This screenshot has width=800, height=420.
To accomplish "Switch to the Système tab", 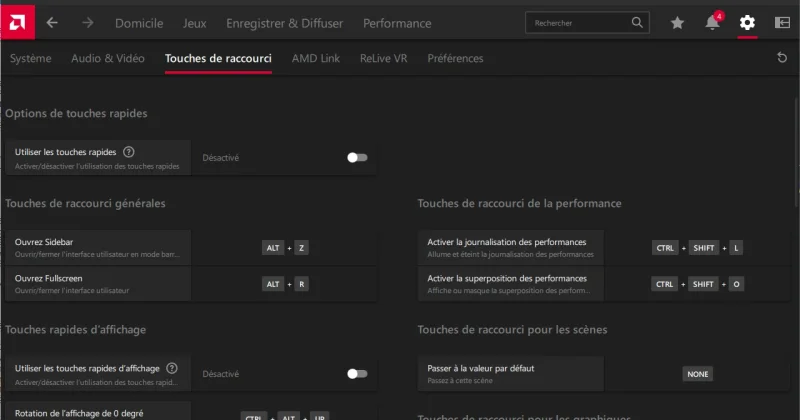I will (31, 58).
